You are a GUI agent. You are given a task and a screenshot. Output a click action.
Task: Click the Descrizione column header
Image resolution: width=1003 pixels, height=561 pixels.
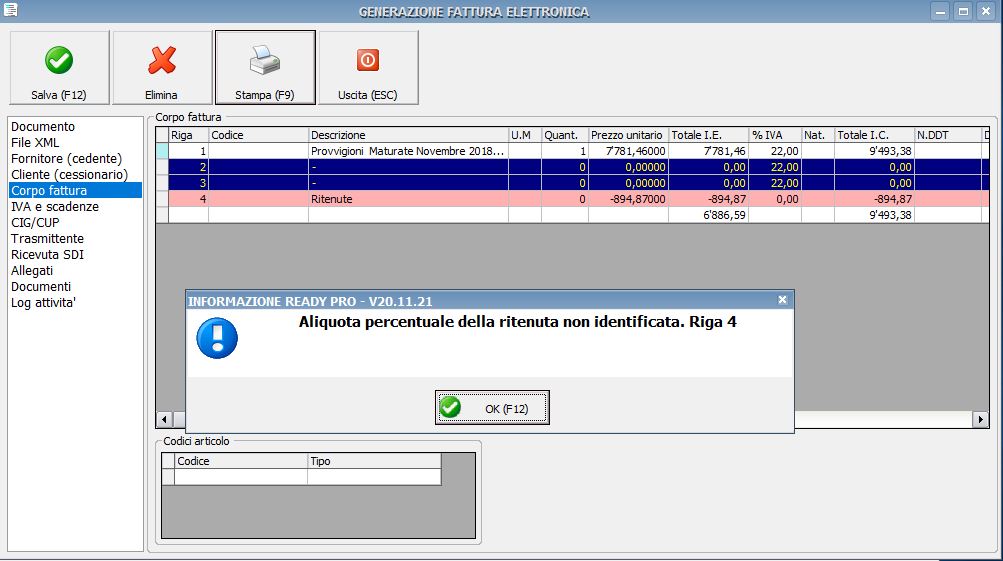[408, 135]
